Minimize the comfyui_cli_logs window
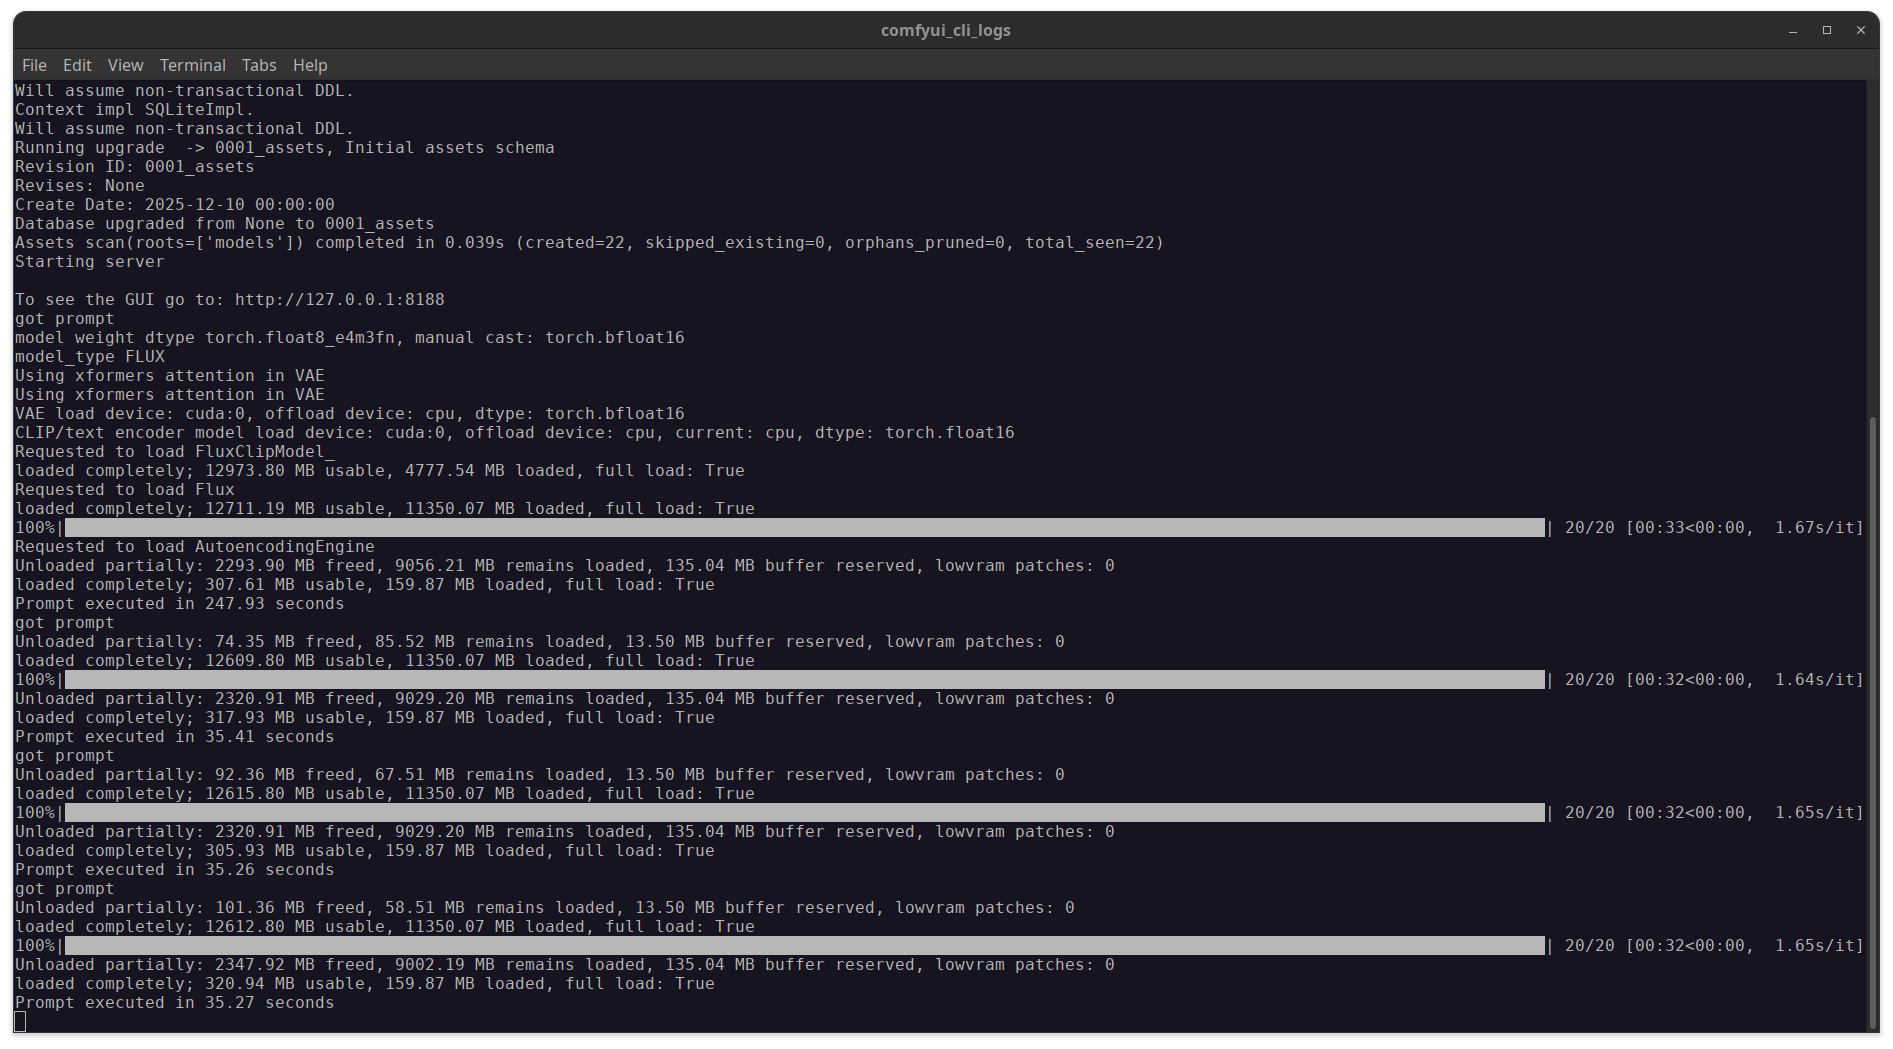The height and width of the screenshot is (1049, 1893). [1793, 30]
